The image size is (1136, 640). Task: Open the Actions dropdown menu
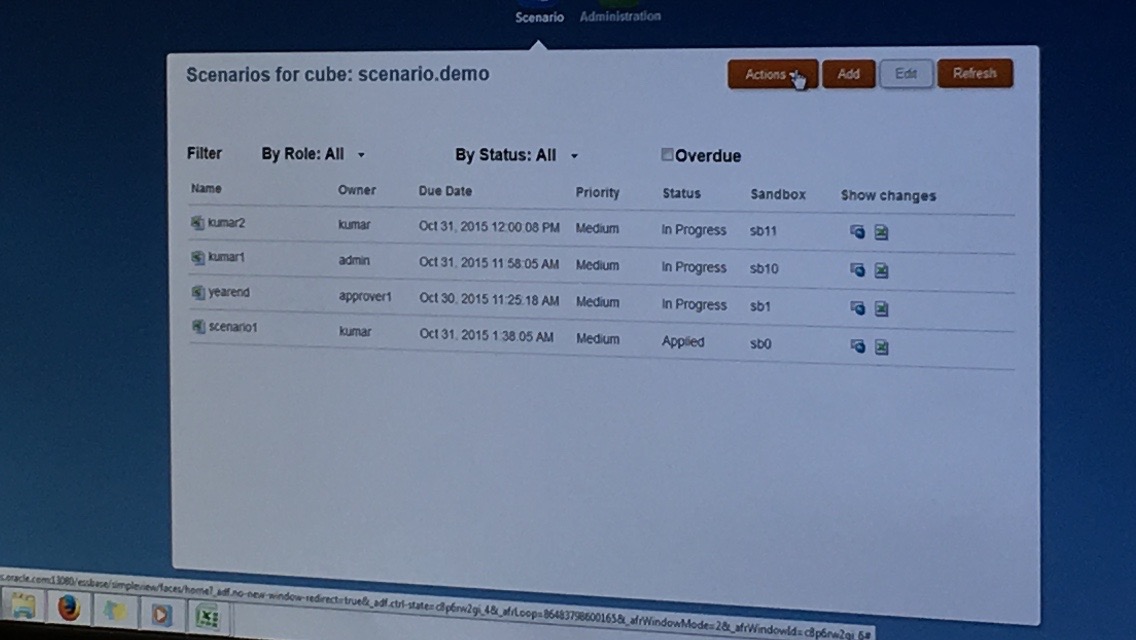(772, 74)
